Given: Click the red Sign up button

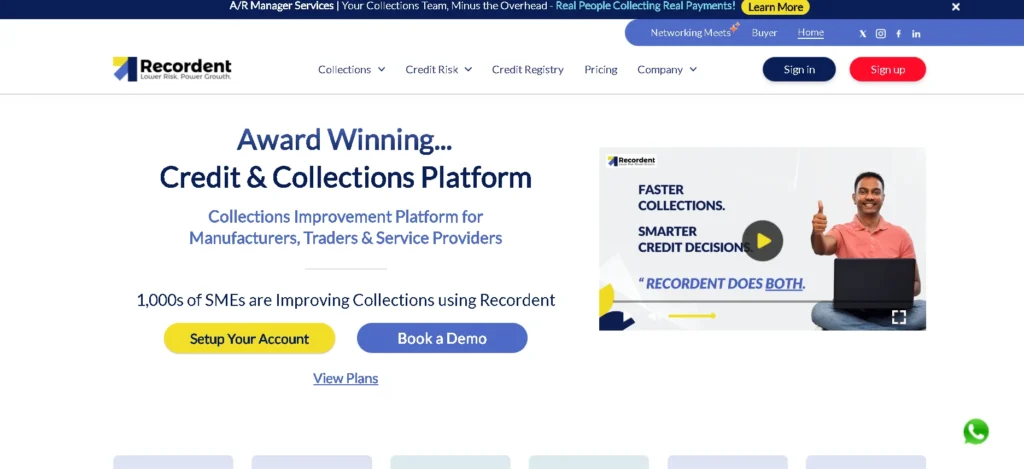Looking at the screenshot, I should tap(888, 69).
